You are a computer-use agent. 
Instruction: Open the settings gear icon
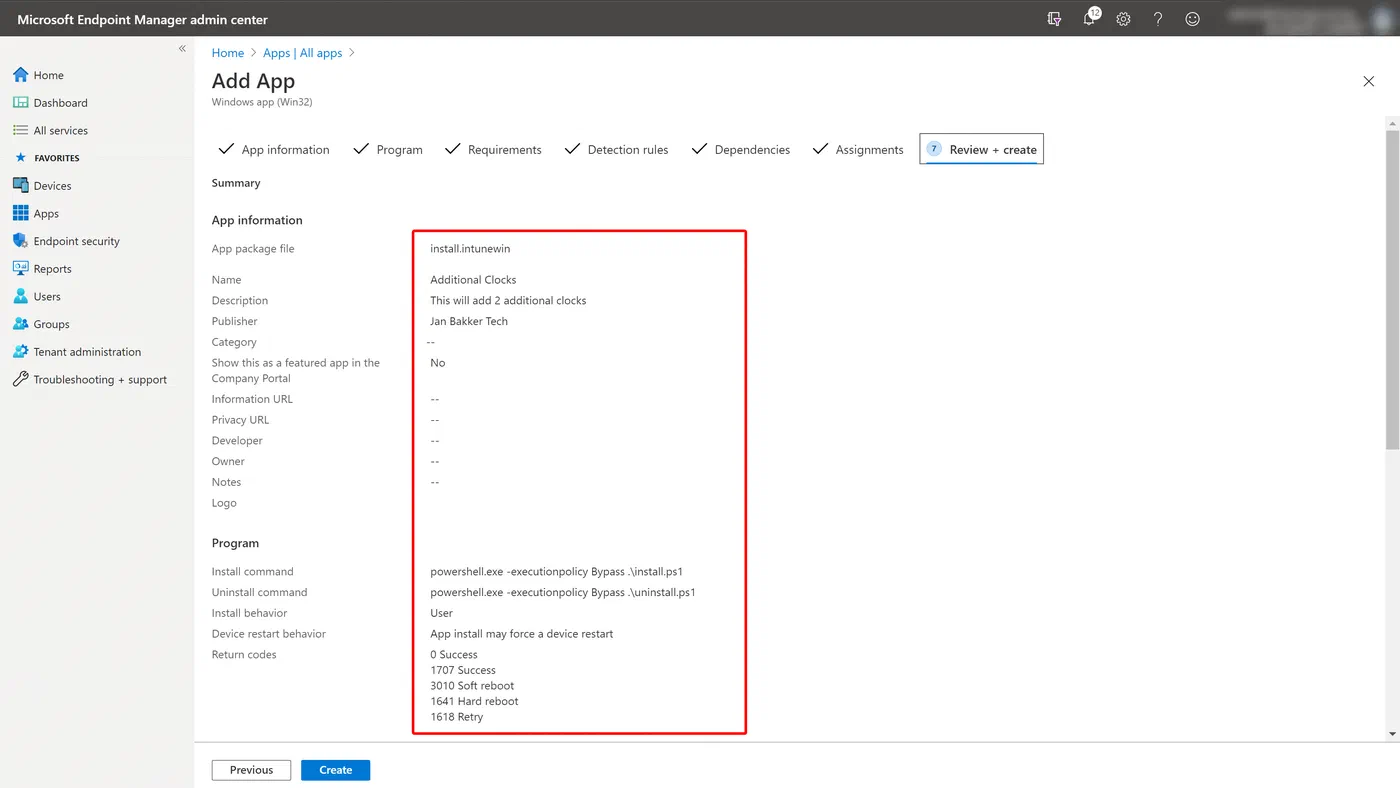tap(1123, 19)
